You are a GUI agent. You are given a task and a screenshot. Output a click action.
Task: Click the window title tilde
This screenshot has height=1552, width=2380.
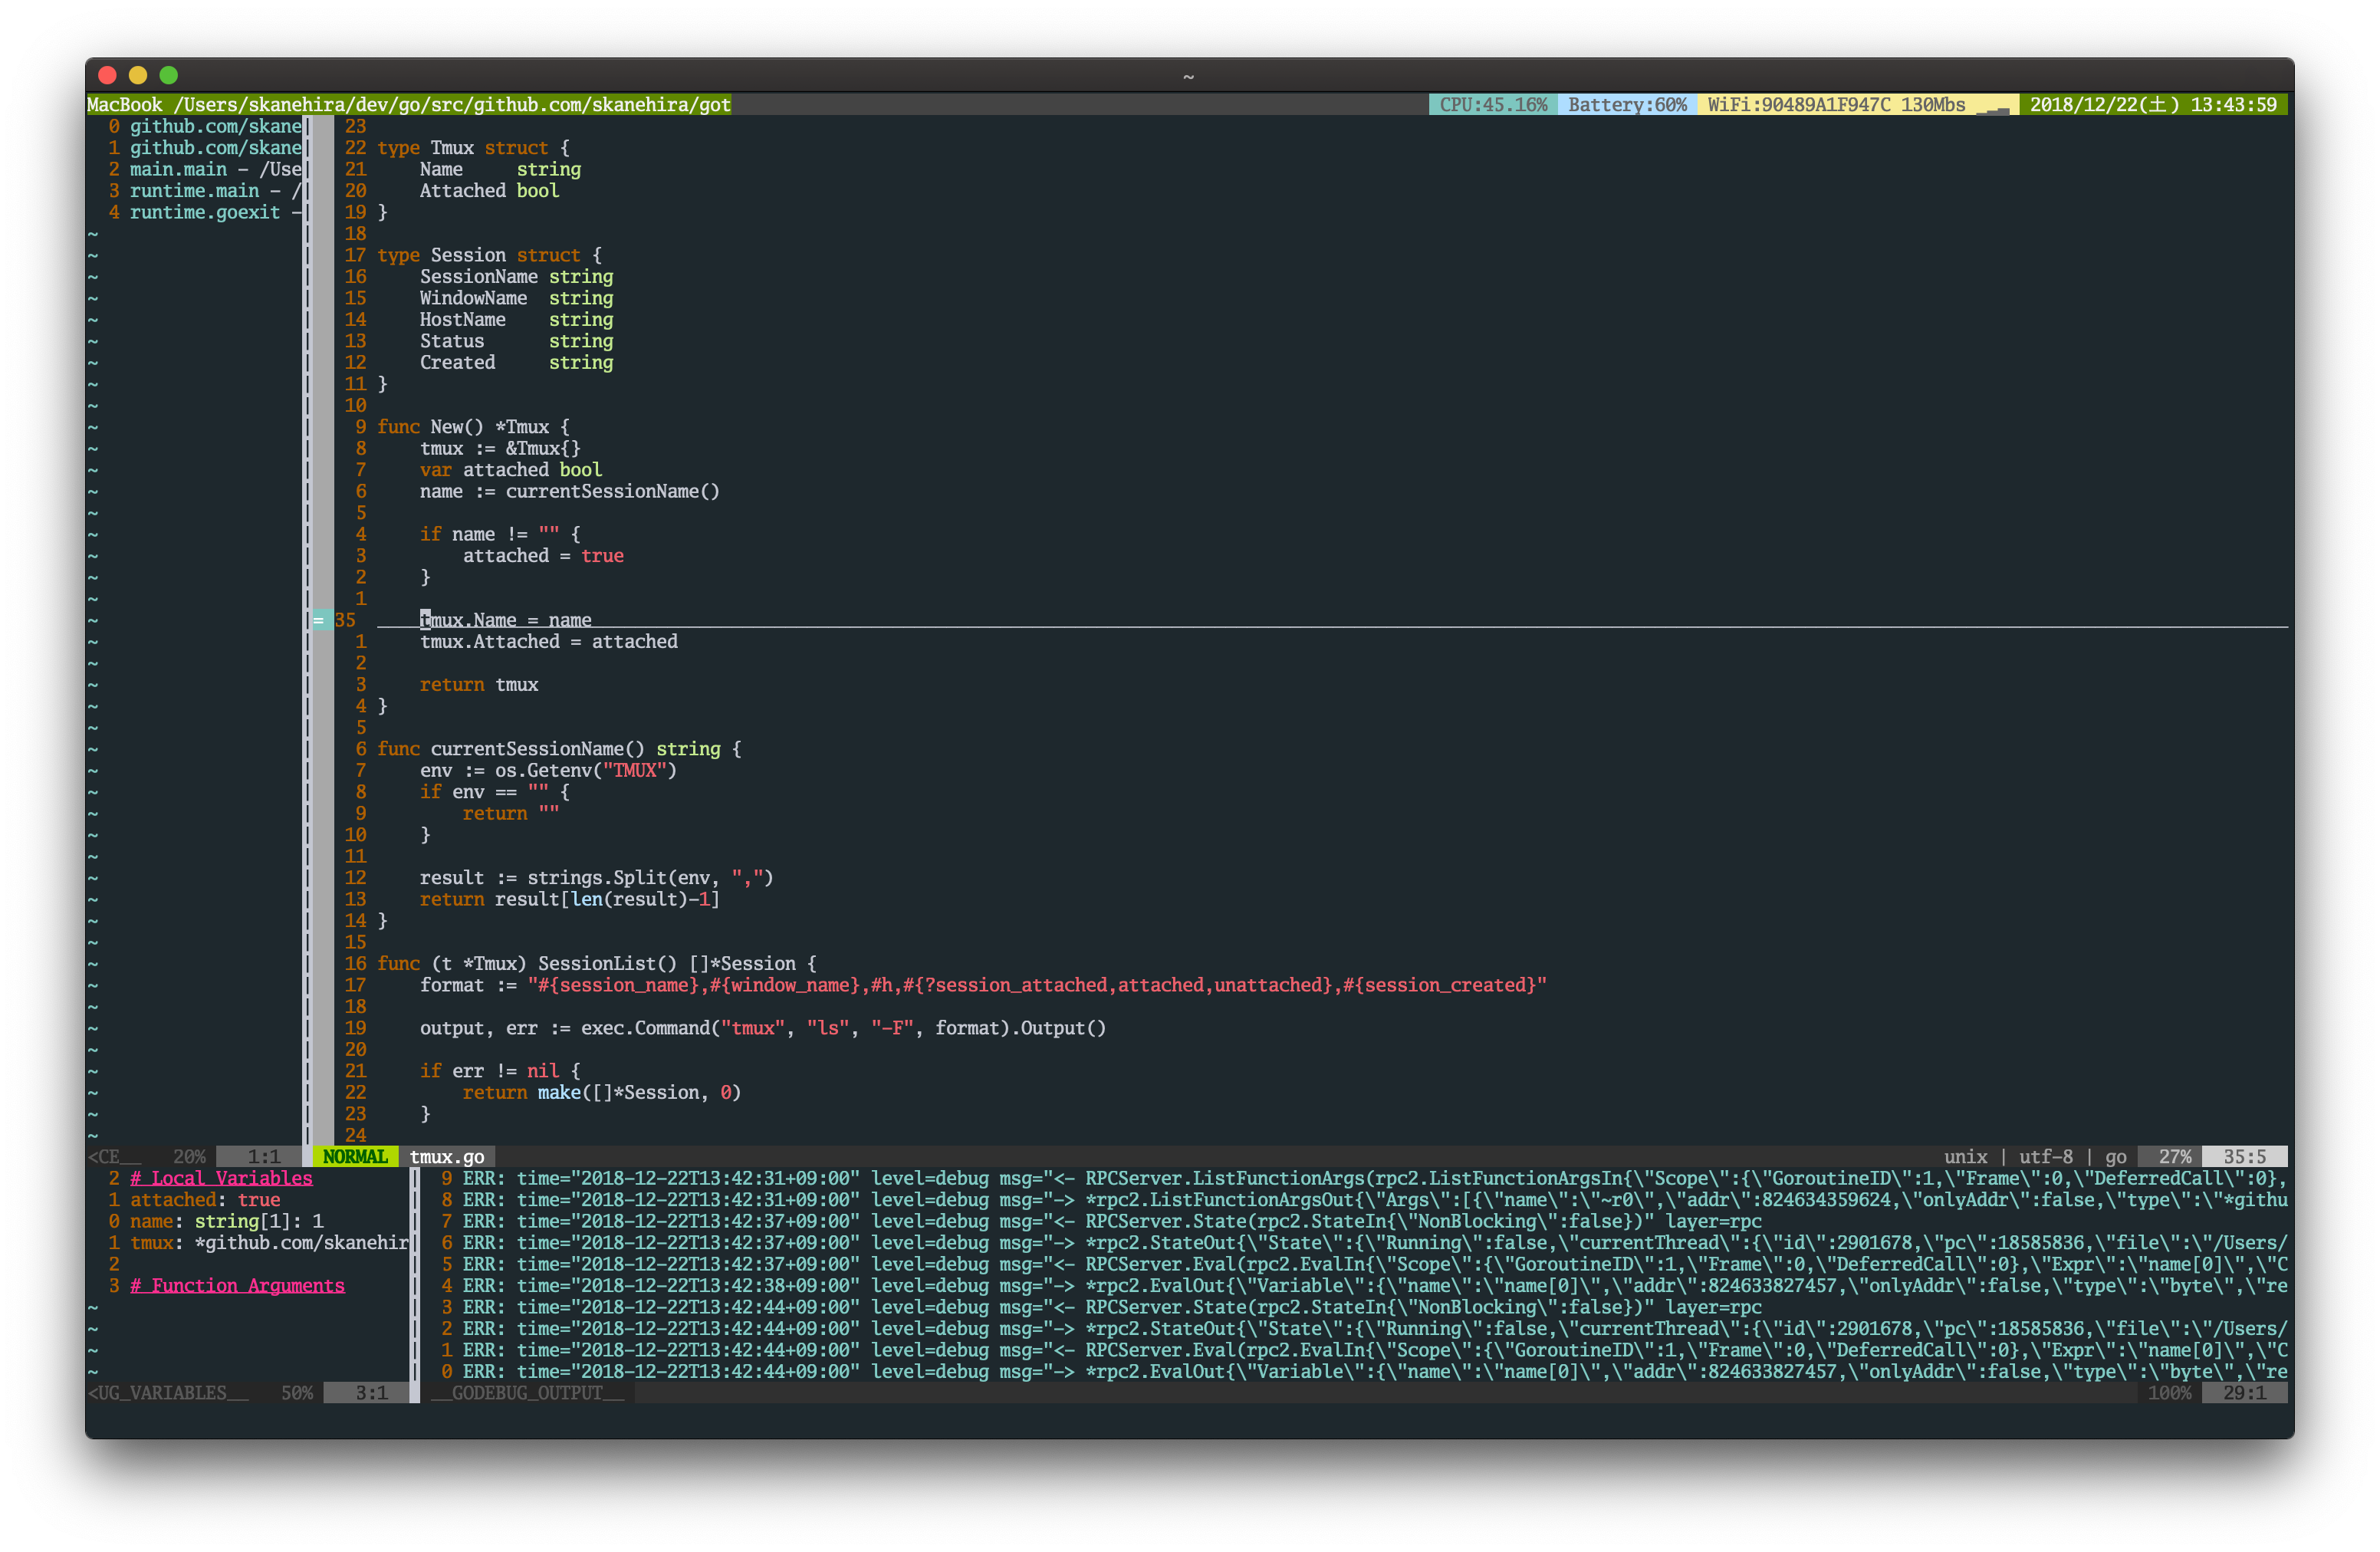point(1189,76)
